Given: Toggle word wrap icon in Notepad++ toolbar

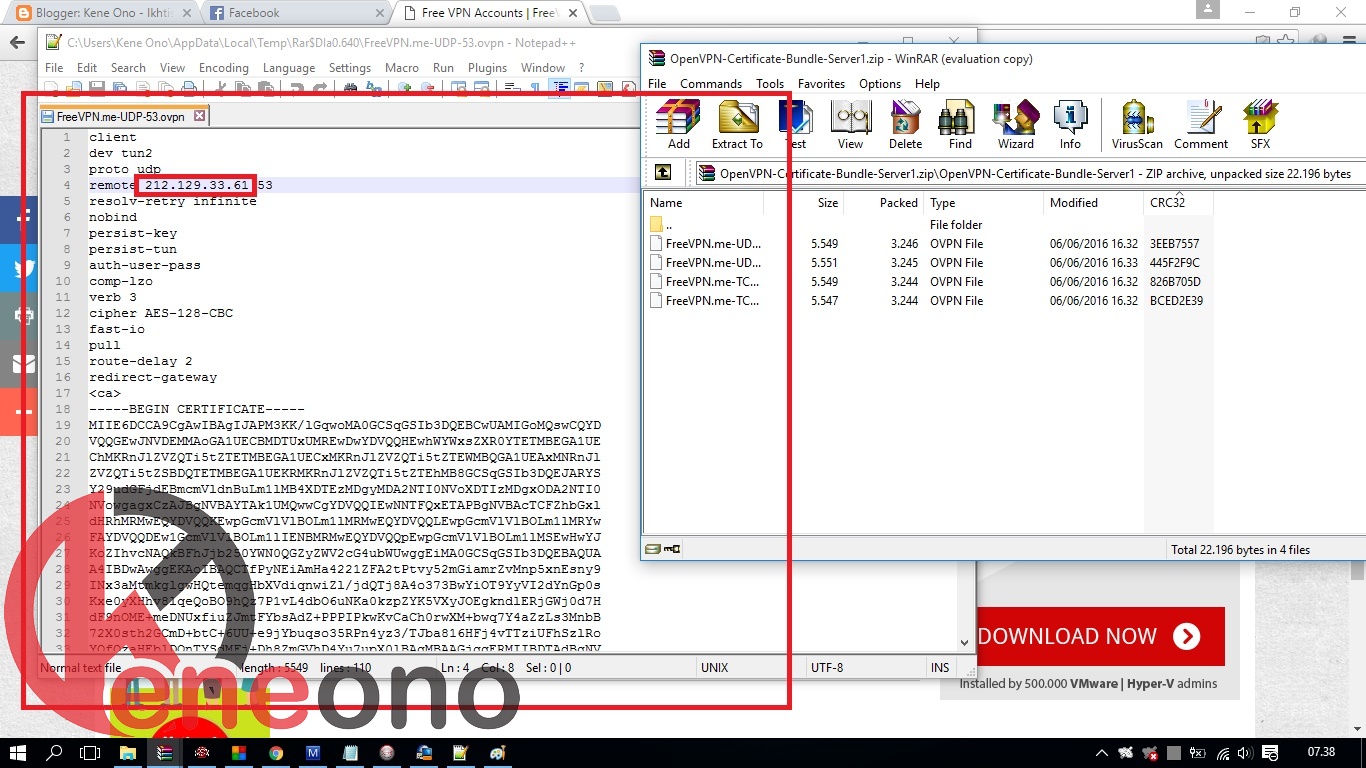Looking at the screenshot, I should point(512,87).
